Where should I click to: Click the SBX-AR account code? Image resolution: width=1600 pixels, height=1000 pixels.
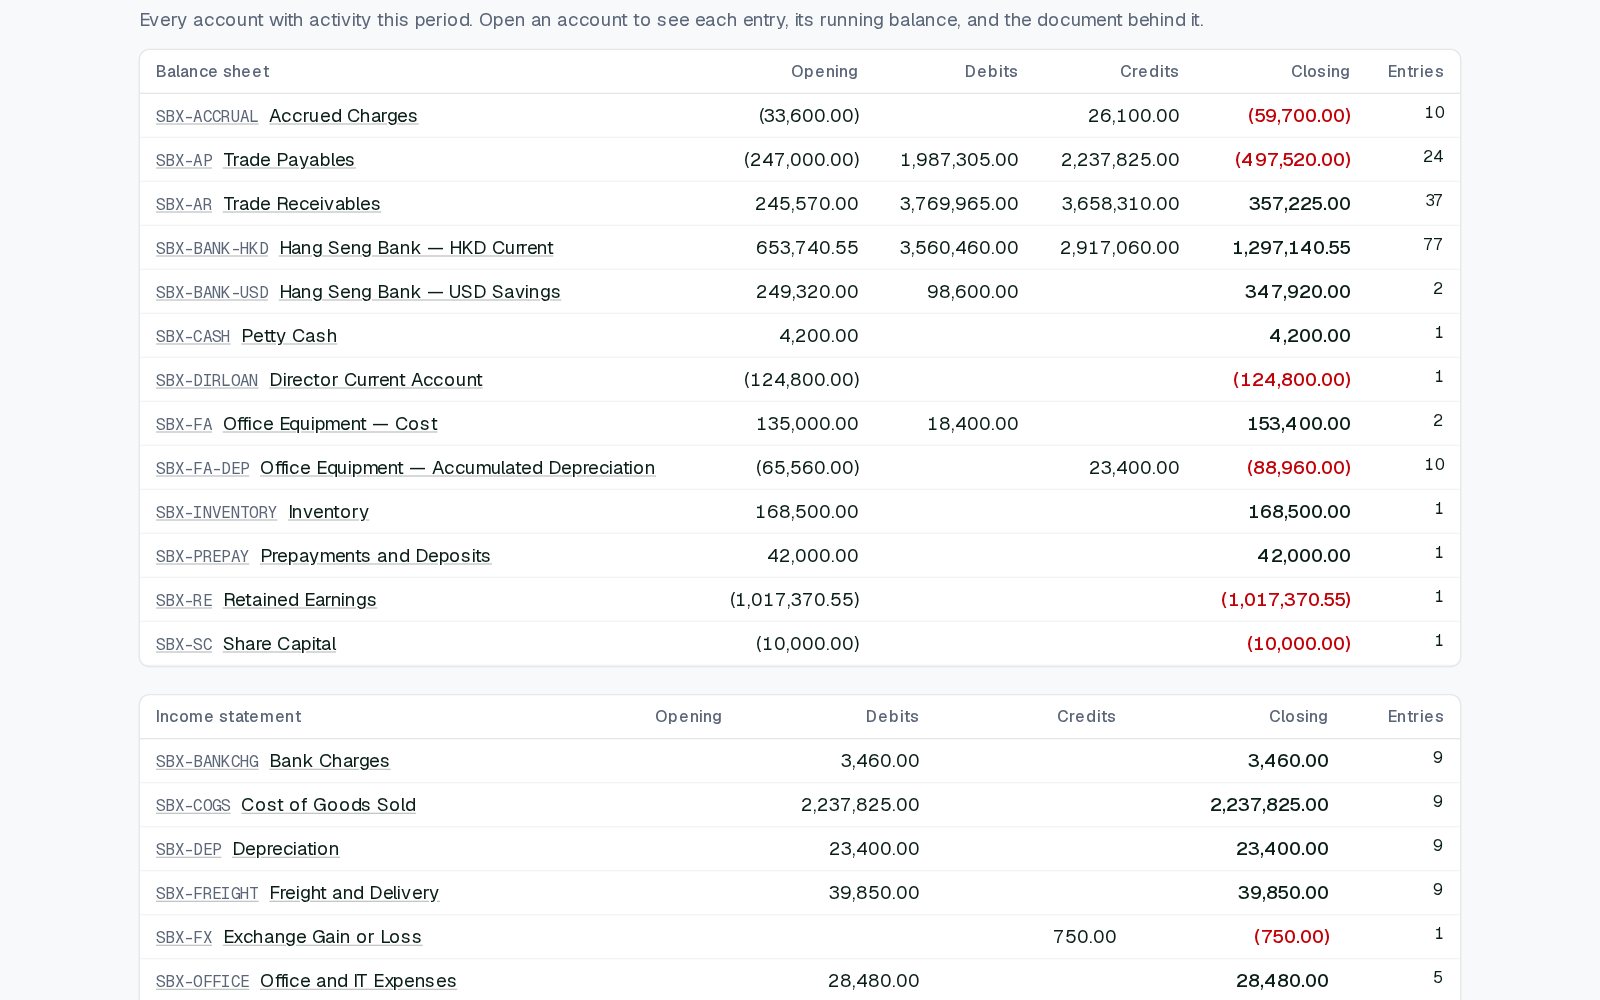(184, 205)
